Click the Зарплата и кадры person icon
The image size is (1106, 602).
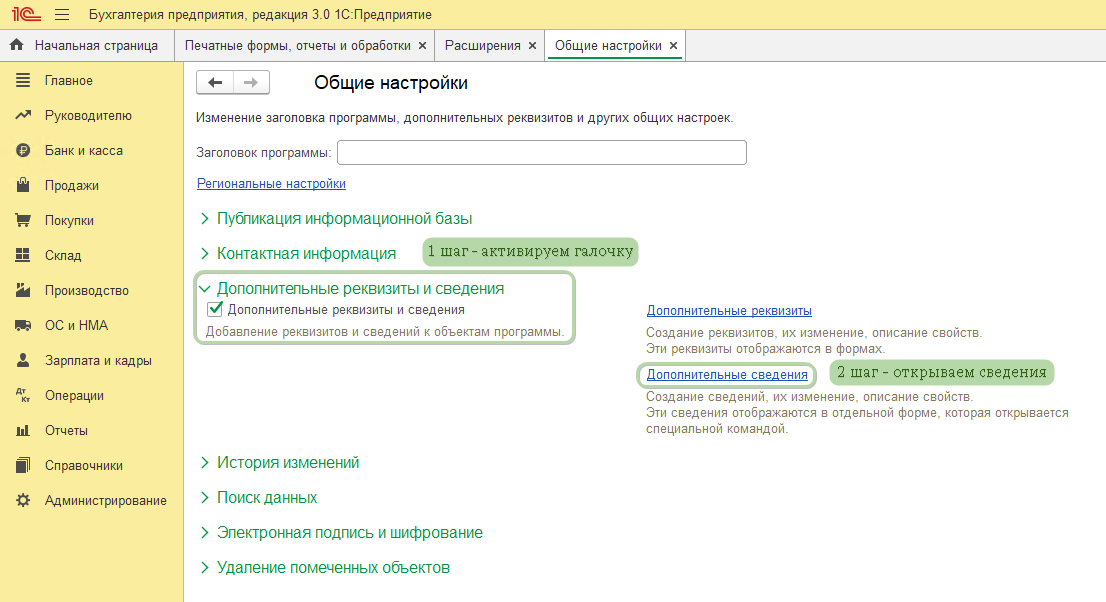coord(23,360)
